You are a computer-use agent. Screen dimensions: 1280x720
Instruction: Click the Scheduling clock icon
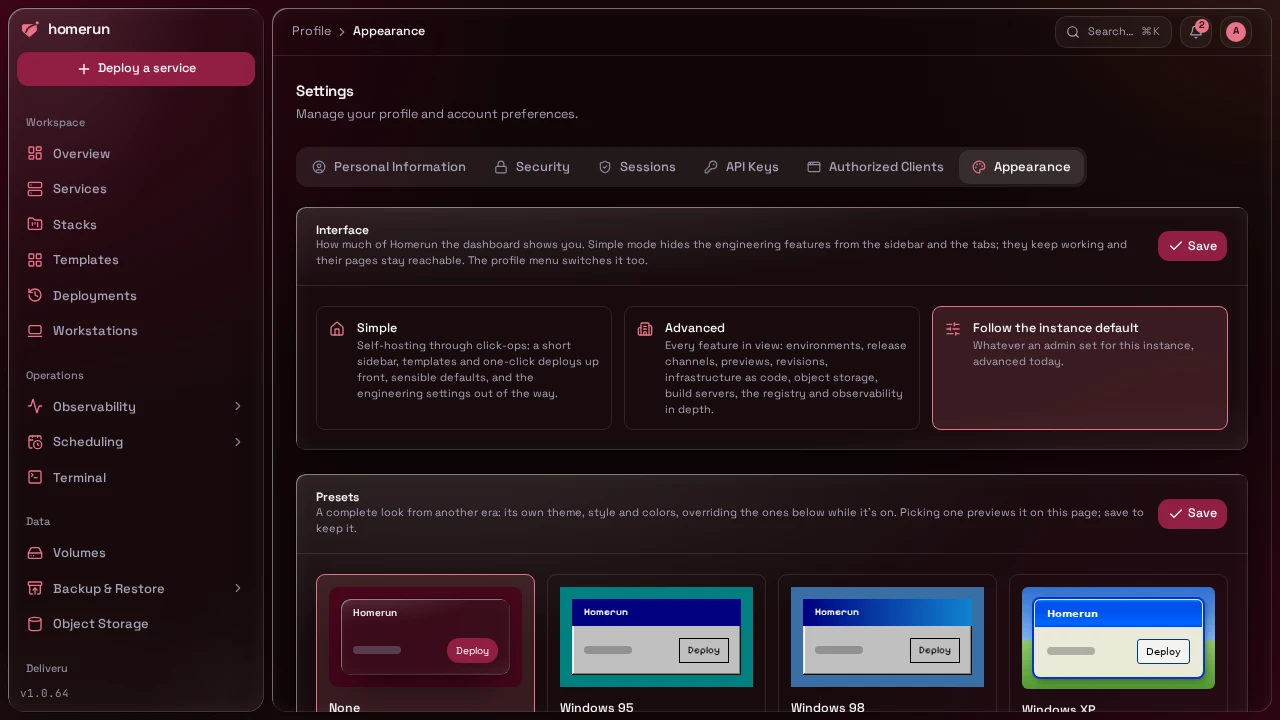35,442
